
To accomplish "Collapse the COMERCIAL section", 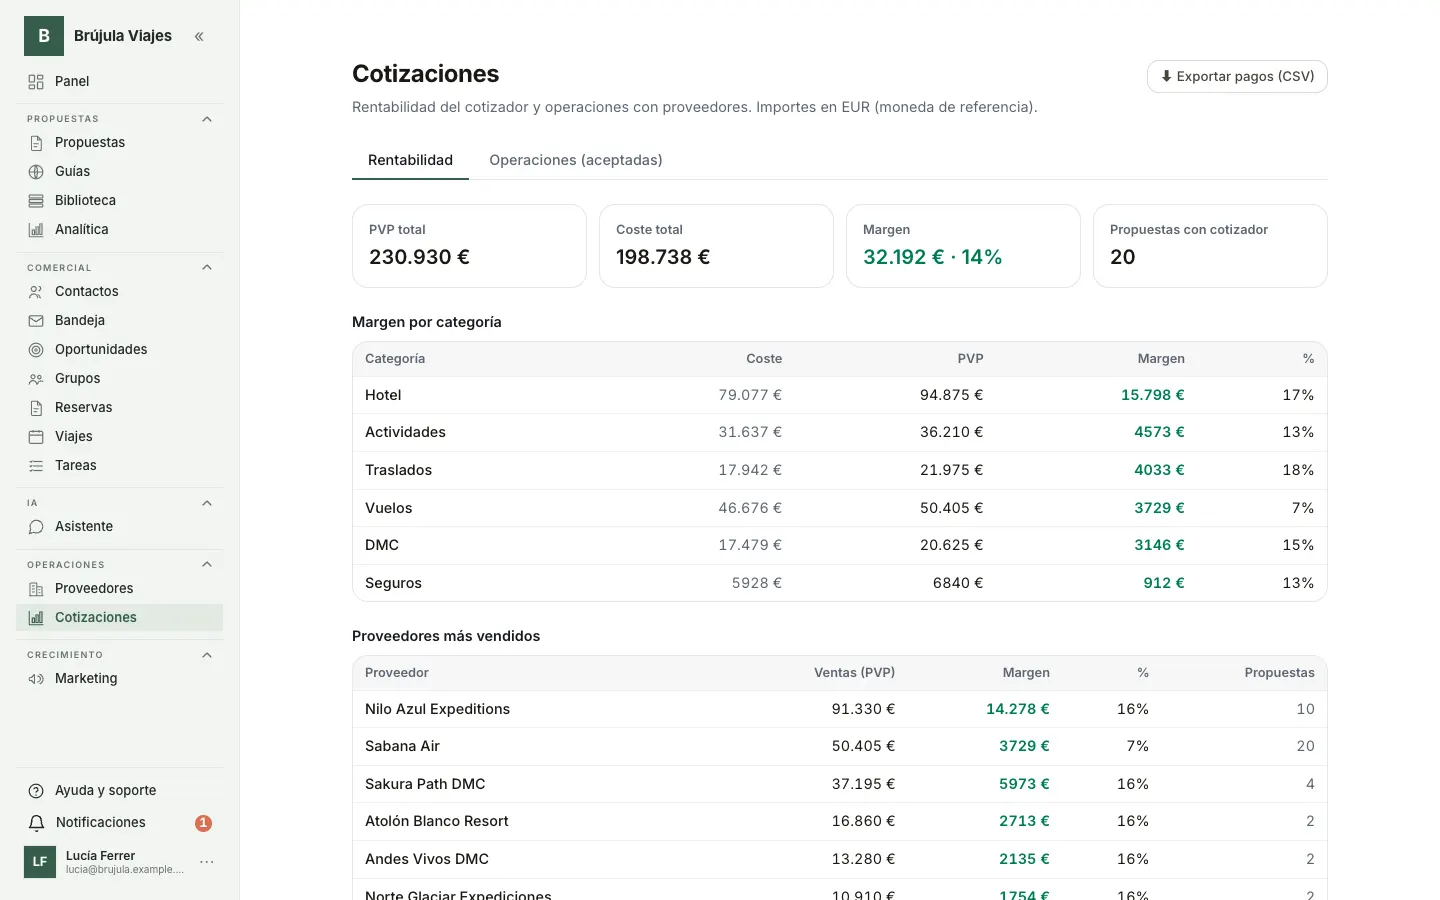I will (207, 267).
